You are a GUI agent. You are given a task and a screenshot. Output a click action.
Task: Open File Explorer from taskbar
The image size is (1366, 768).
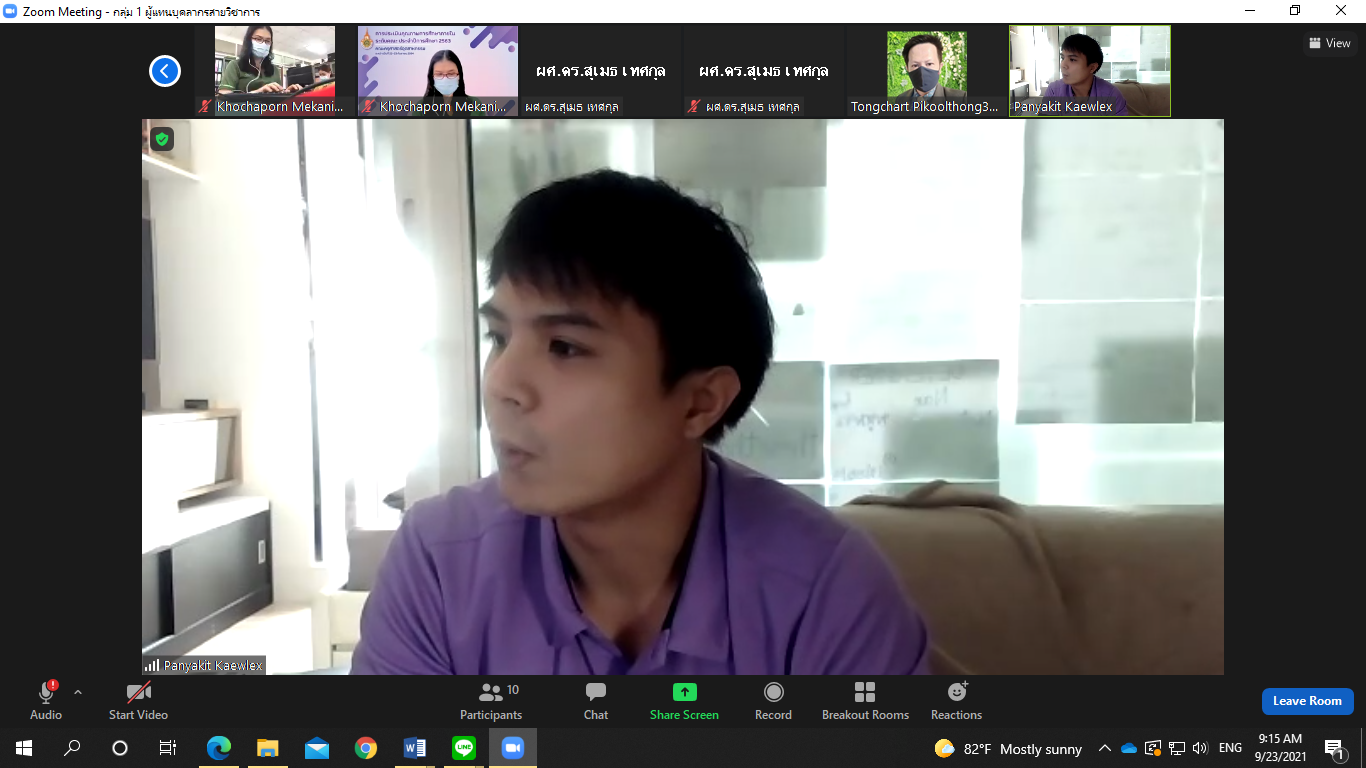pyautogui.click(x=267, y=748)
